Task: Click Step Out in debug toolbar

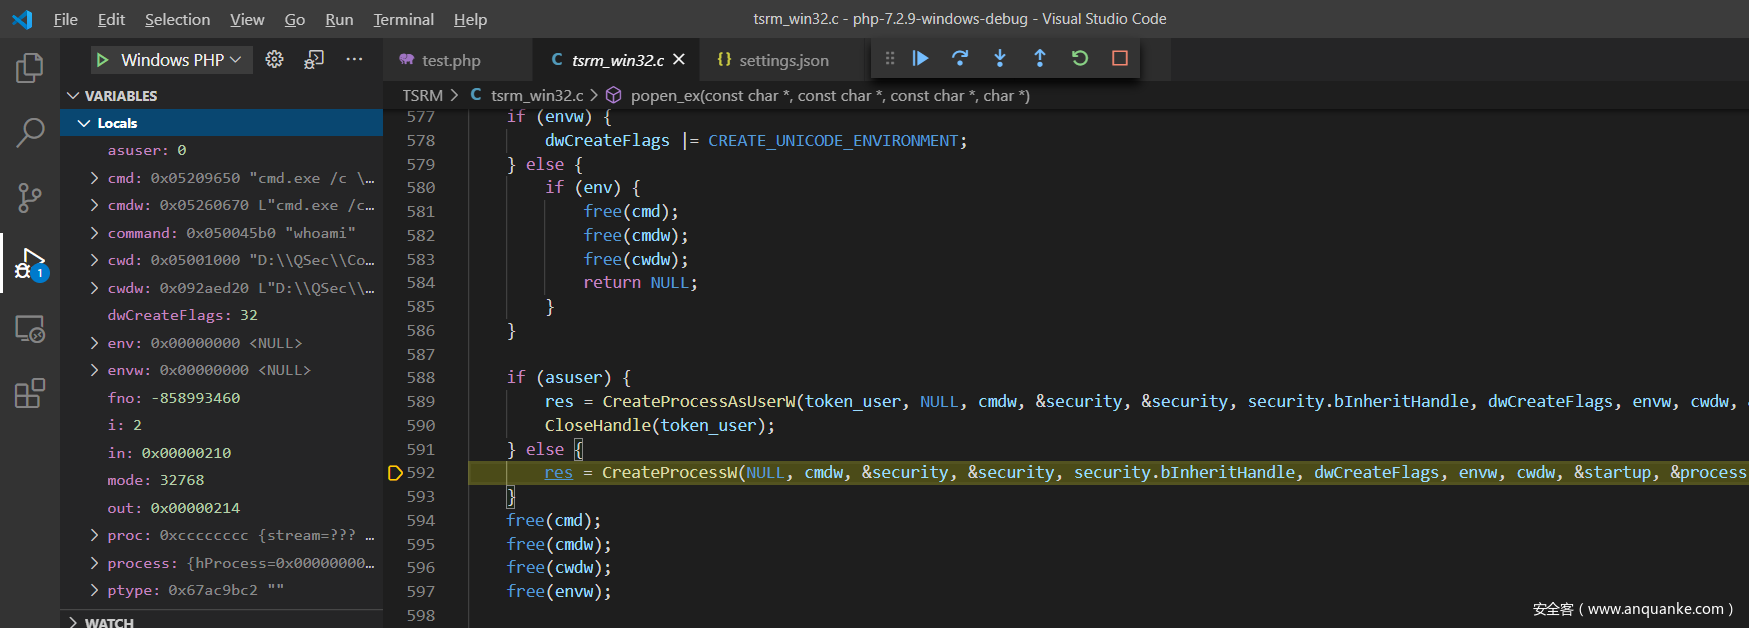Action: click(x=1040, y=59)
